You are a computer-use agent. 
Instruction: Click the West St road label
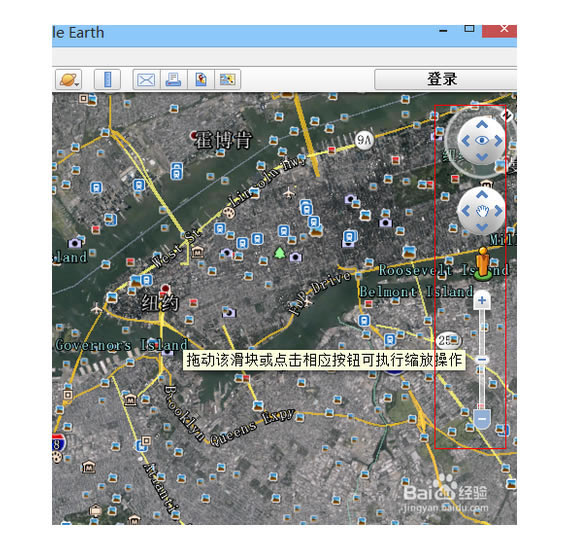click(176, 248)
